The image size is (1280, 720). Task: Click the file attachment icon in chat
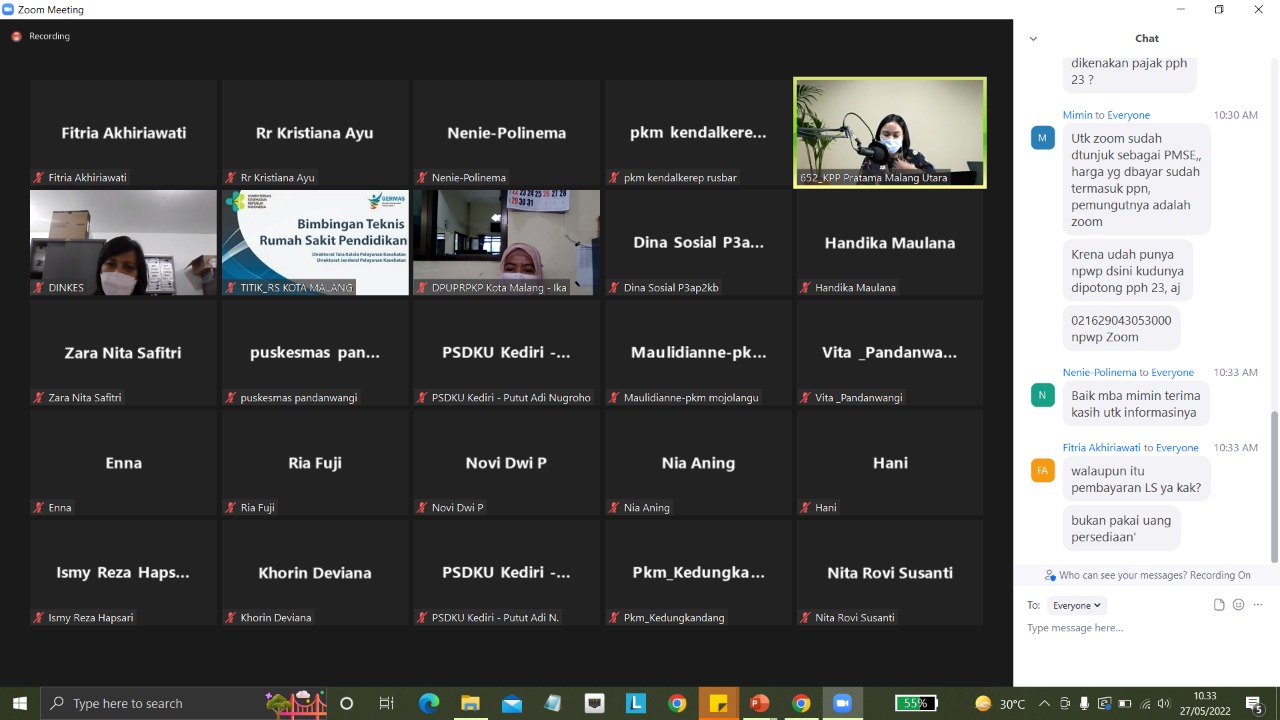pos(1218,605)
